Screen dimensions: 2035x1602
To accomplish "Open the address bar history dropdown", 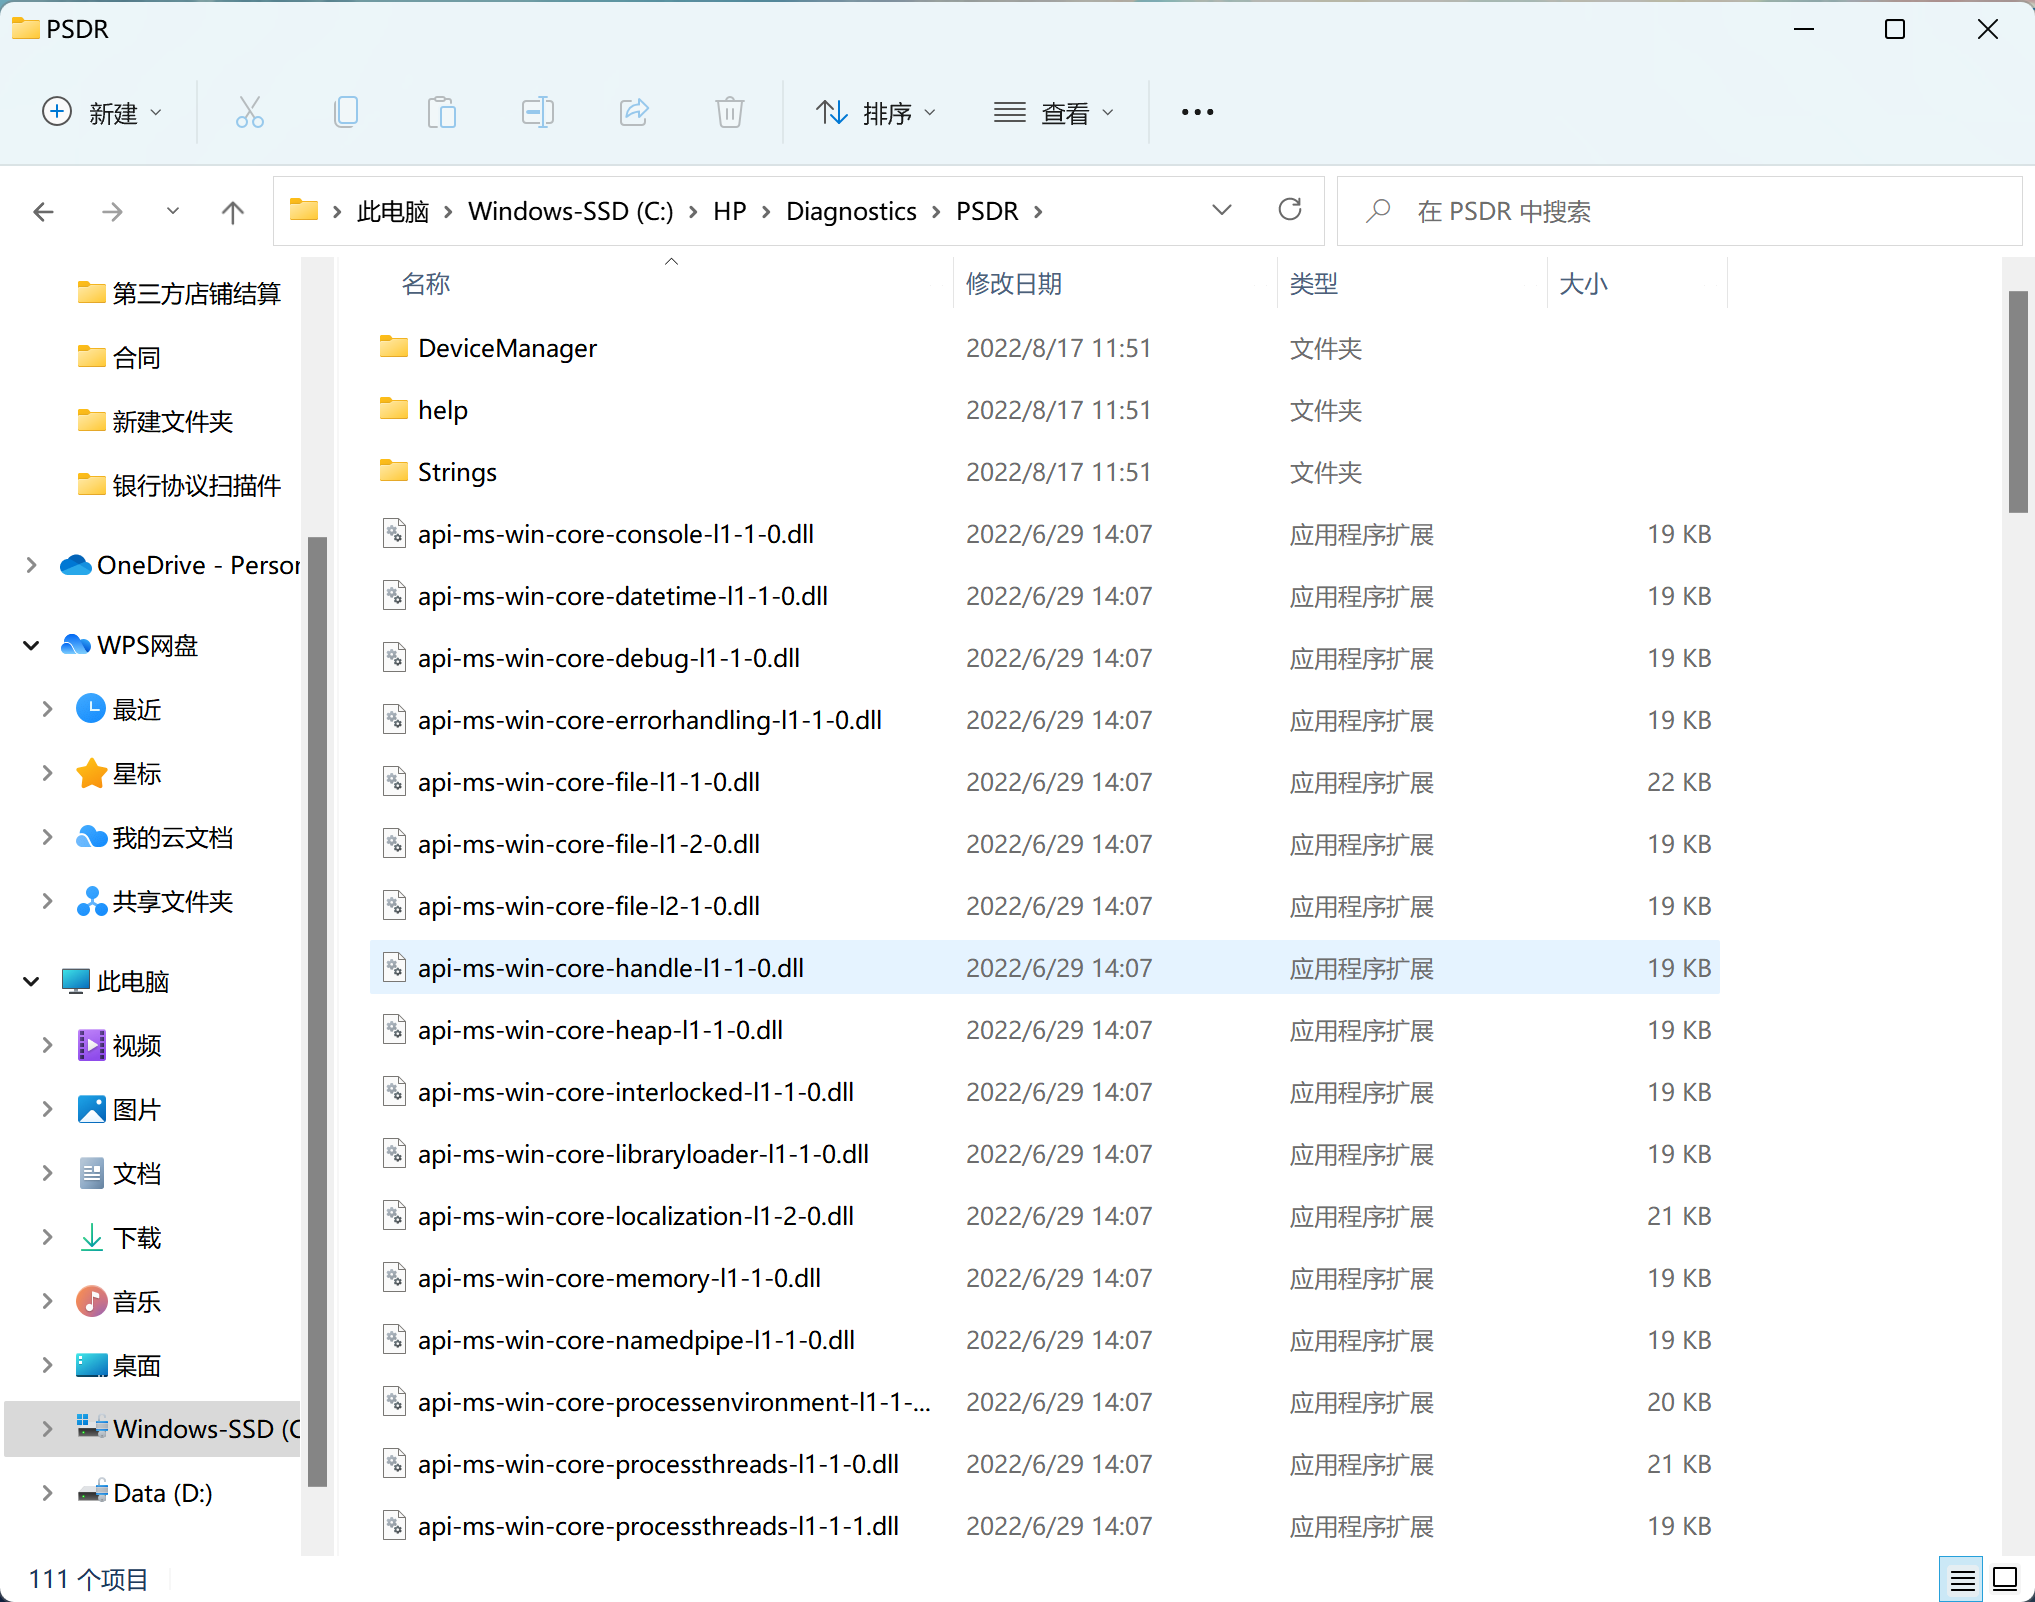I will 1221,210.
